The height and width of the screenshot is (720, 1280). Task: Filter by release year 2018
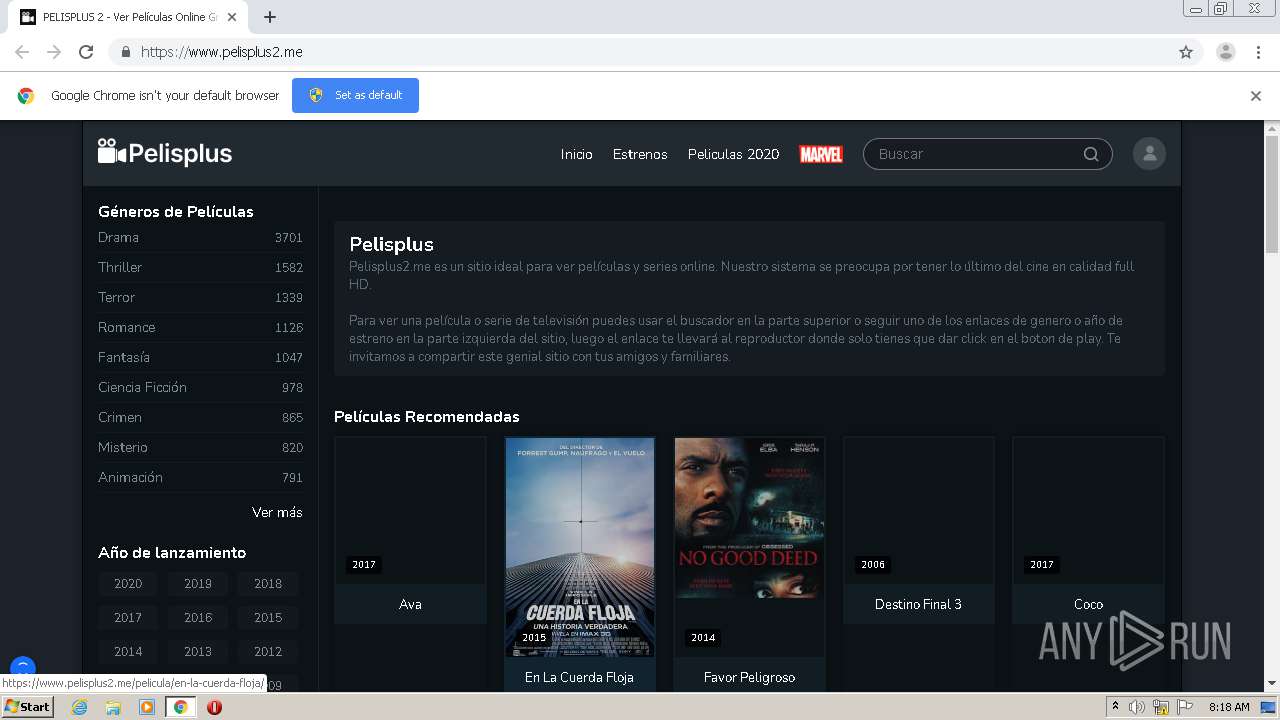[268, 584]
